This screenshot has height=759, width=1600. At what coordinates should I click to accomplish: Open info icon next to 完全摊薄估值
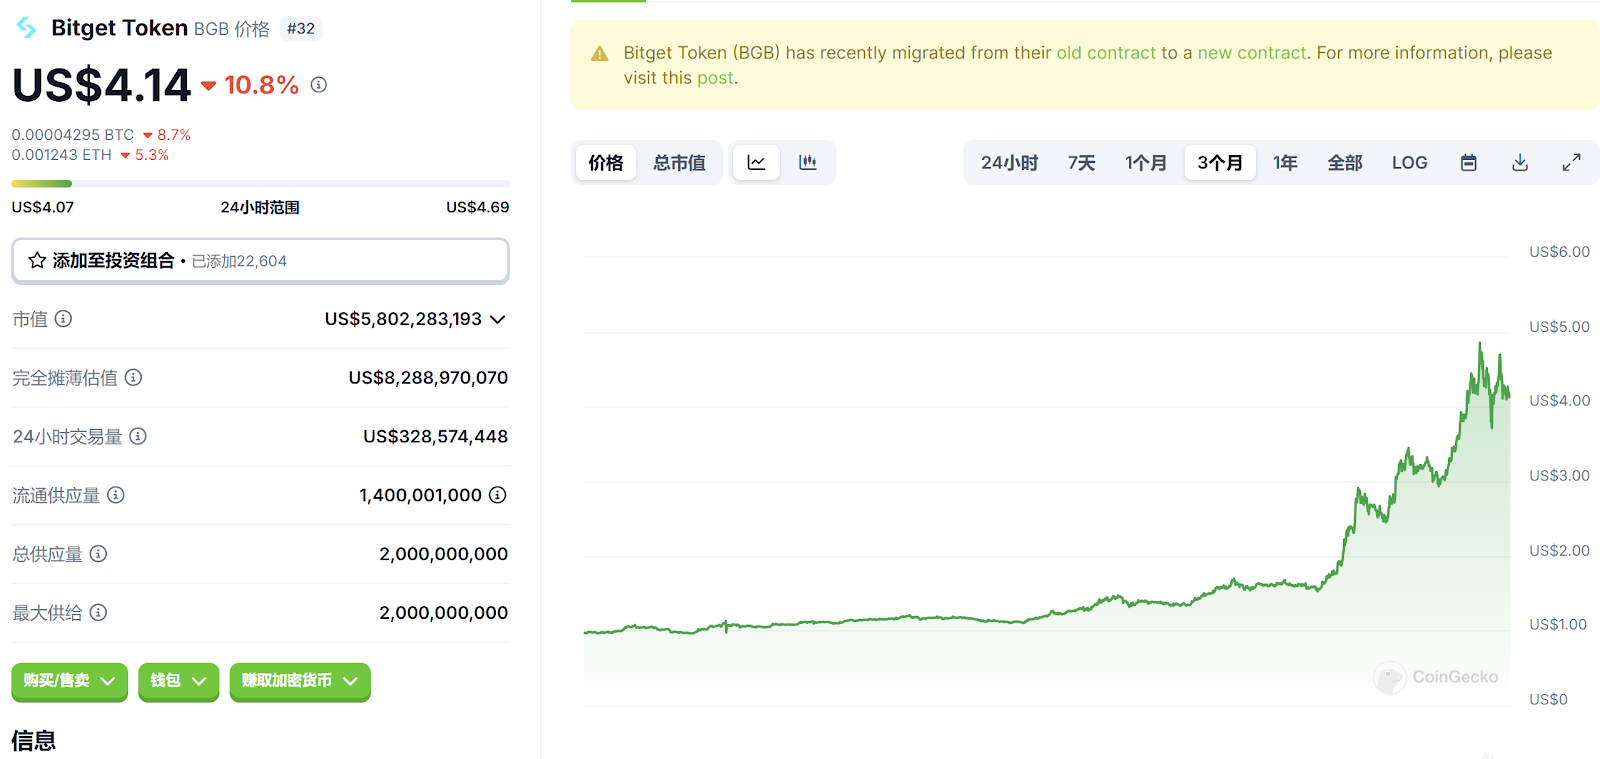133,377
